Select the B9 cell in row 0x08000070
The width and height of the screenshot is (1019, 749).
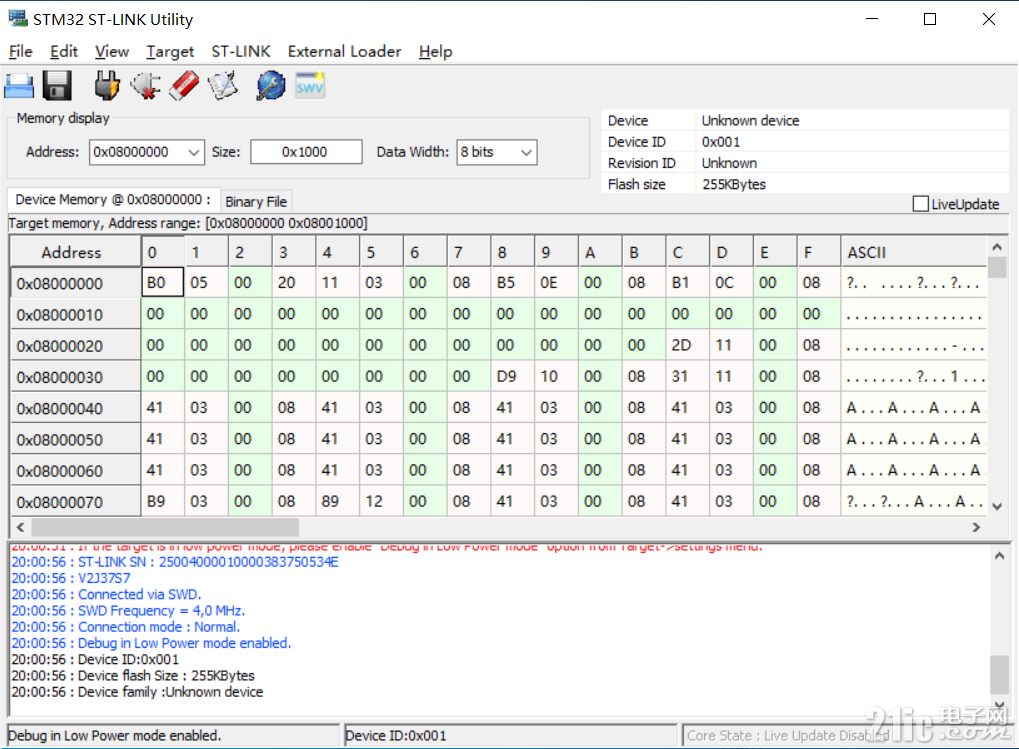(x=162, y=501)
